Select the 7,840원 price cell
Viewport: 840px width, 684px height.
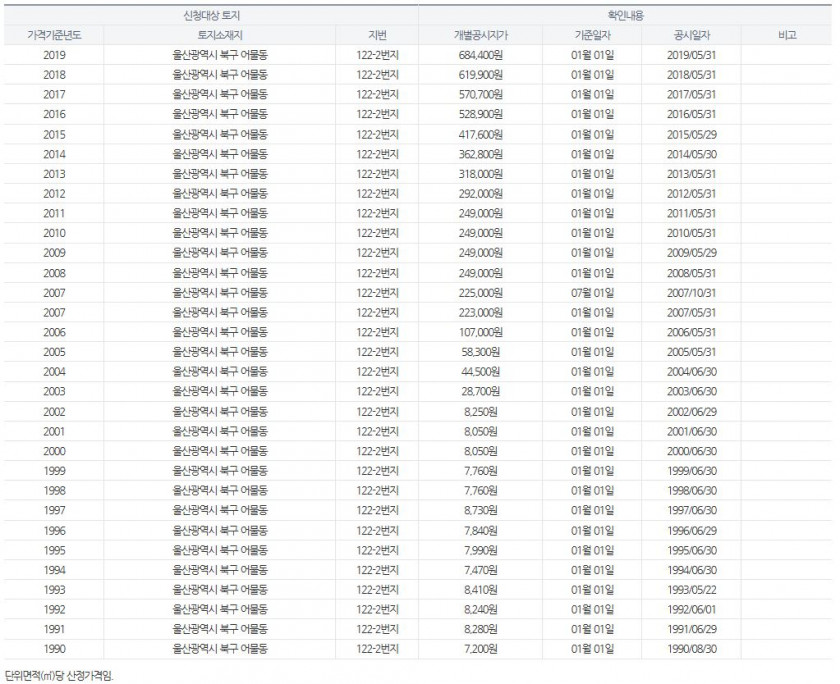click(481, 531)
